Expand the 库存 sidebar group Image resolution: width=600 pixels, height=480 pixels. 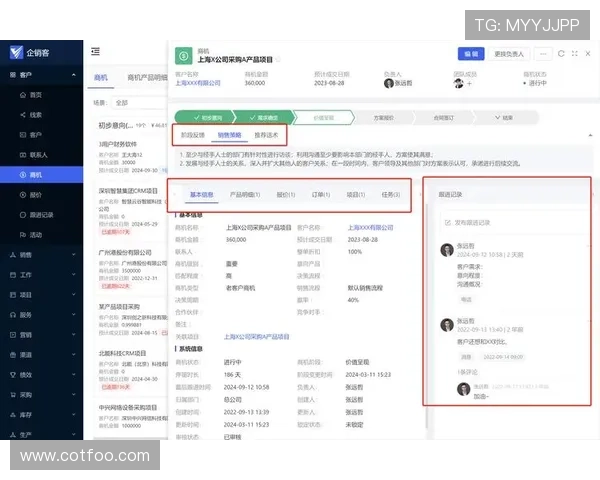[73, 415]
